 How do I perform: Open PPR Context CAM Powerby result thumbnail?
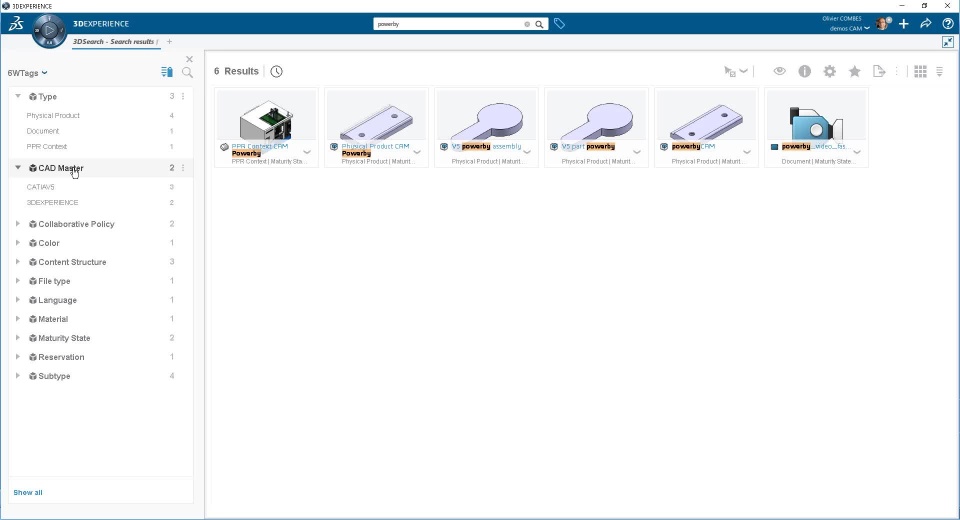click(x=266, y=116)
